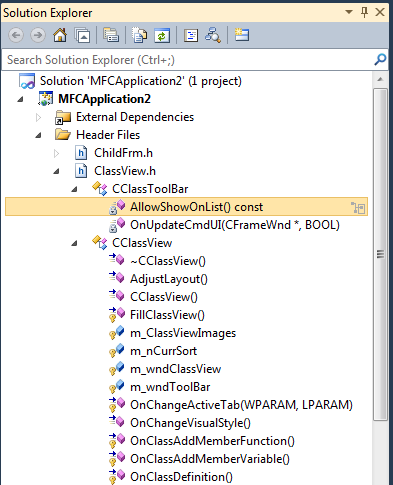
Task: Click the AdjustLayout method icon
Action: pyautogui.click(x=117, y=278)
